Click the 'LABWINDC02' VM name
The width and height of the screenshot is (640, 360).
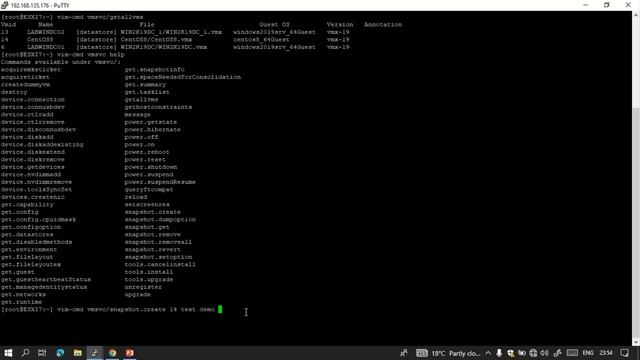point(46,32)
